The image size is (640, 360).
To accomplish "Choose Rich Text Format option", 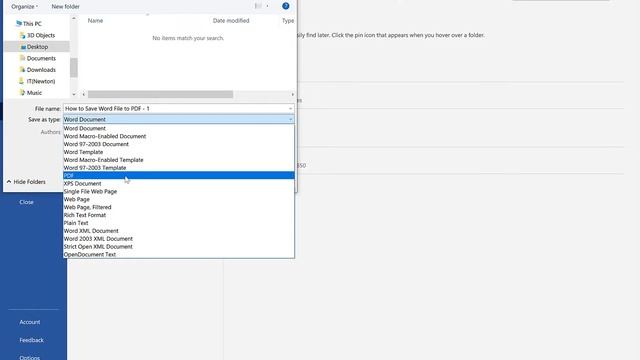I will tap(178, 215).
